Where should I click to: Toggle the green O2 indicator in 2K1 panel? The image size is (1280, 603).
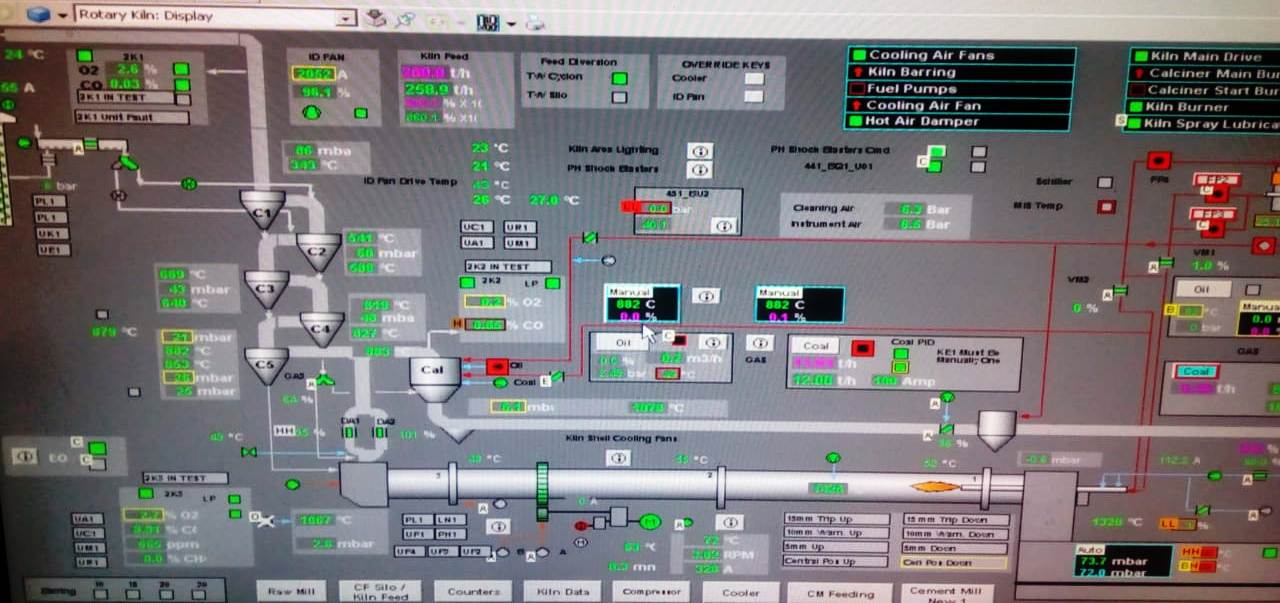(x=181, y=69)
